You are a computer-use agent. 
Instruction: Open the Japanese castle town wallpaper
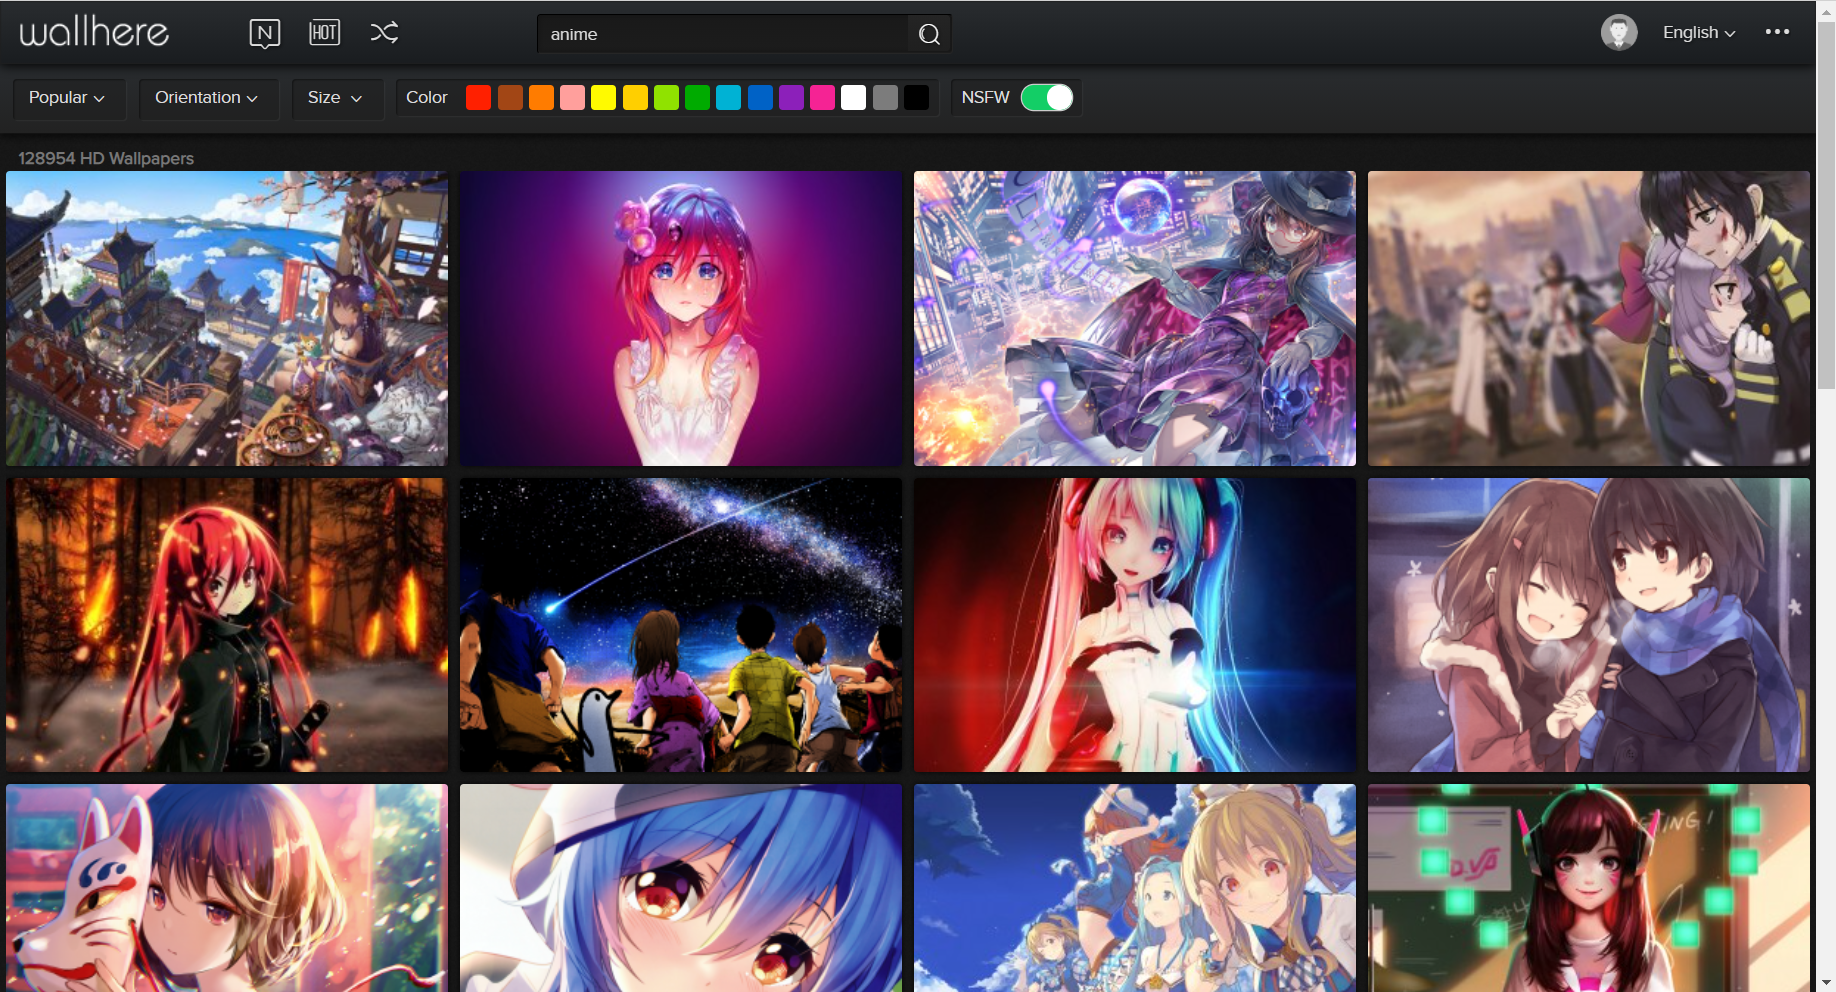tap(227, 318)
